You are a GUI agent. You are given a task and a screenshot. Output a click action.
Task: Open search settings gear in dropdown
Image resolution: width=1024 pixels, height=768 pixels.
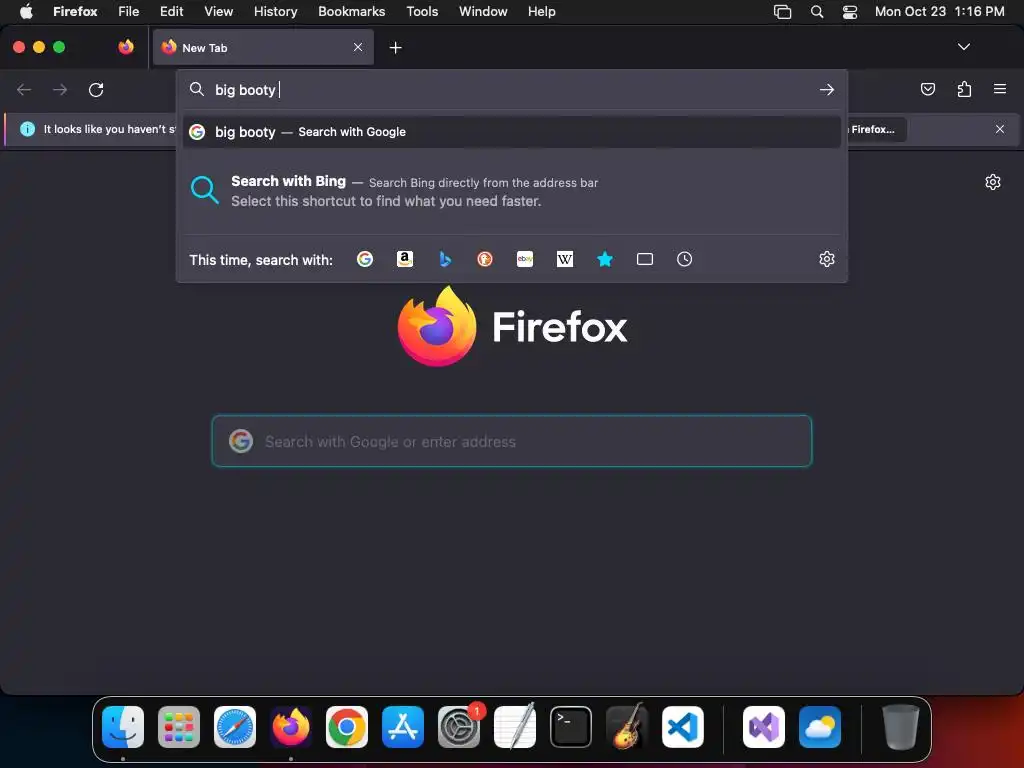point(827,259)
